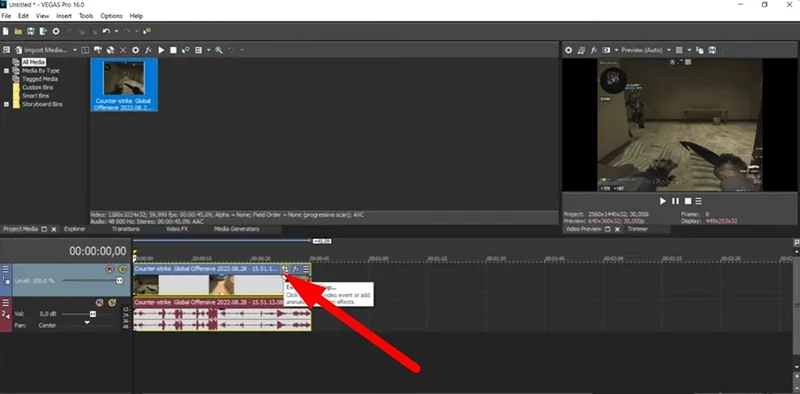Screen dimensions: 800x394
Task: Solo the video track 1
Action: [122, 269]
